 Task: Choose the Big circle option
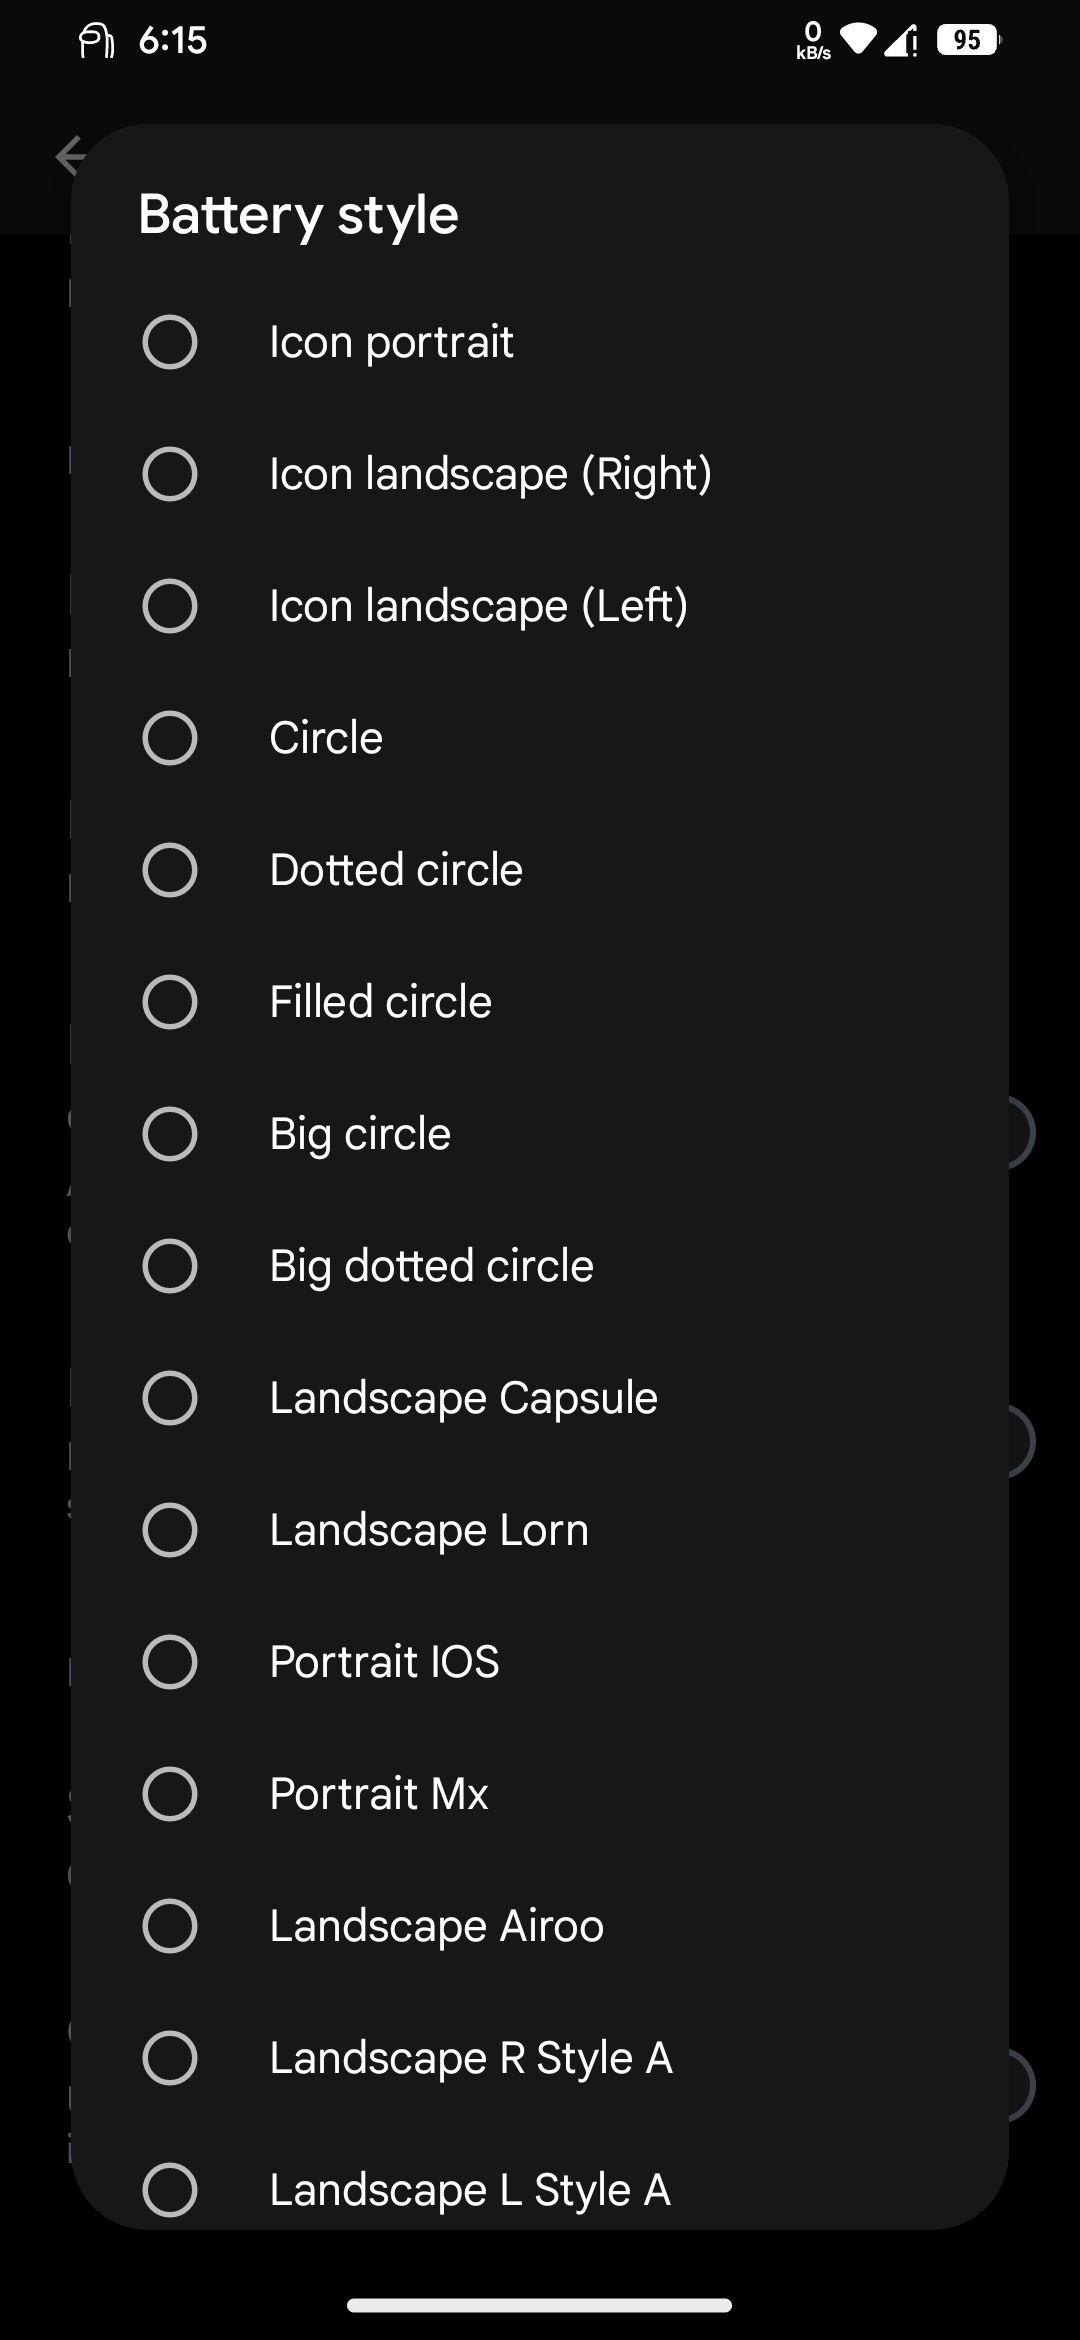[539, 1134]
